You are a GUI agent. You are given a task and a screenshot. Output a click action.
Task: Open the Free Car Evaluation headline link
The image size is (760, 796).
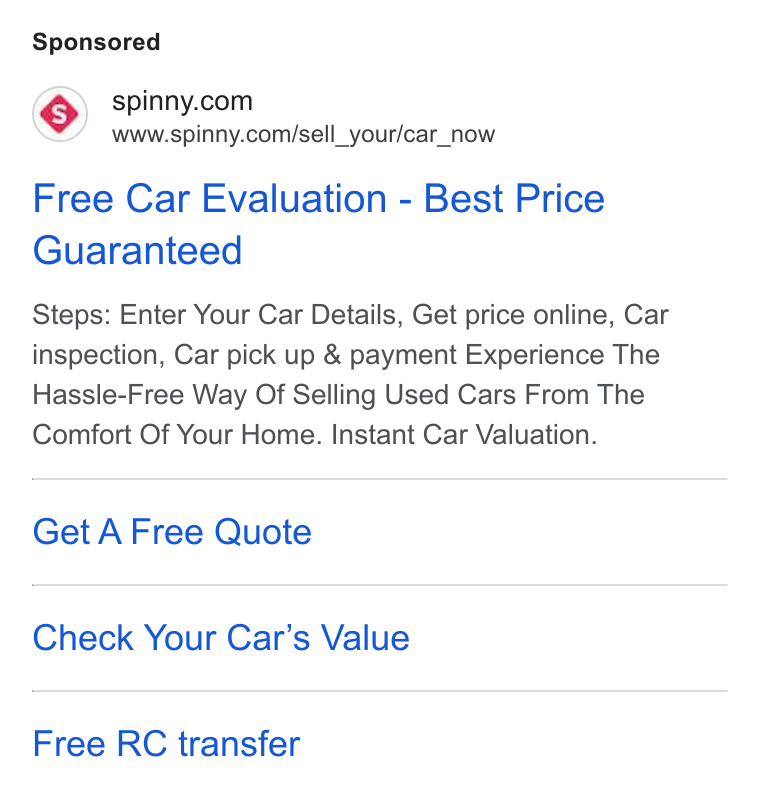318,224
